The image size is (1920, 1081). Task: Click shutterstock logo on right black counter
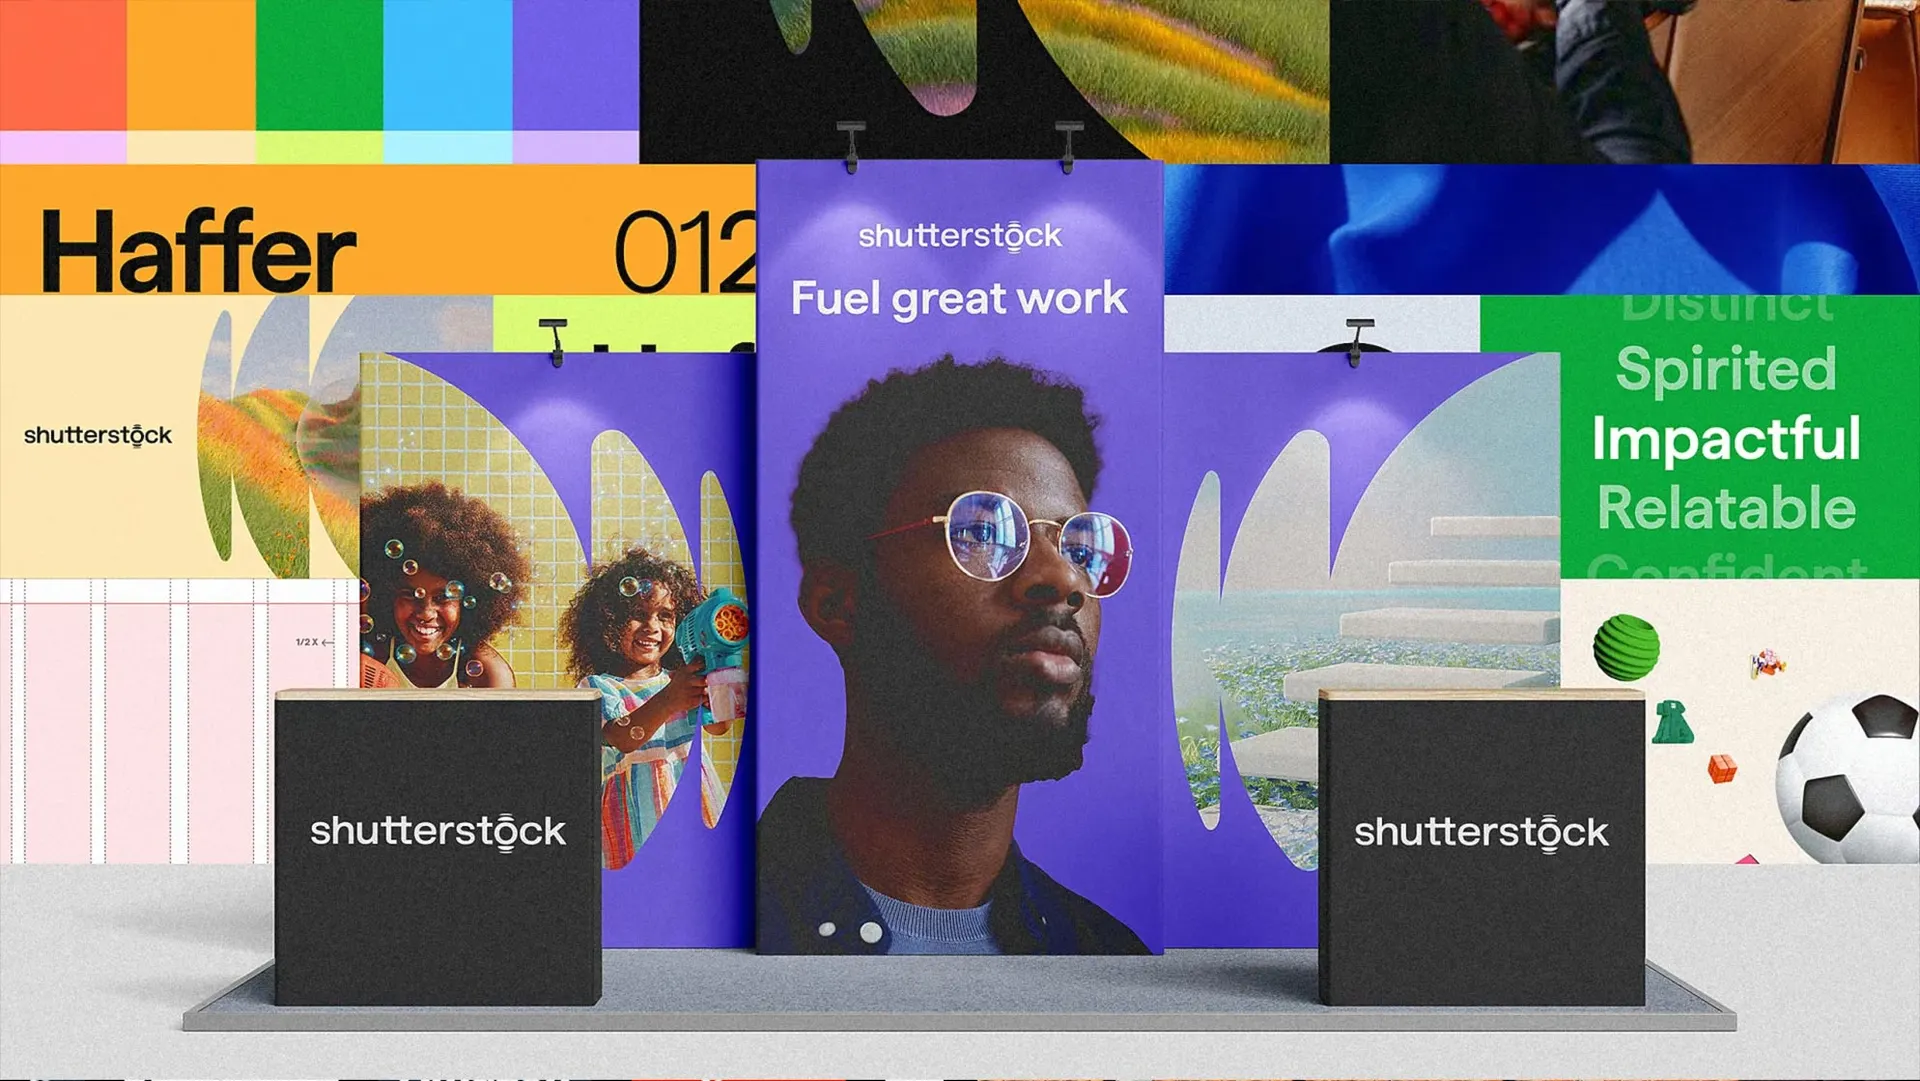click(1481, 833)
